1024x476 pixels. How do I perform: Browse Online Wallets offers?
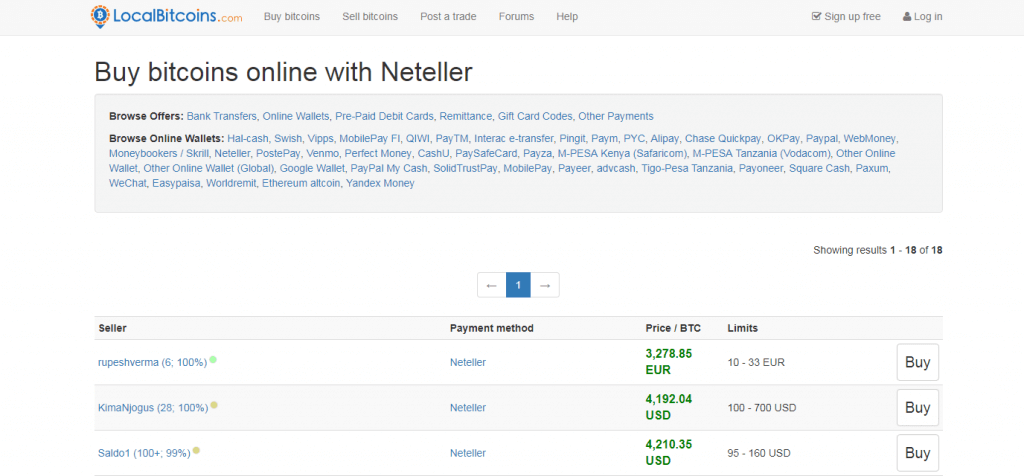(x=296, y=116)
